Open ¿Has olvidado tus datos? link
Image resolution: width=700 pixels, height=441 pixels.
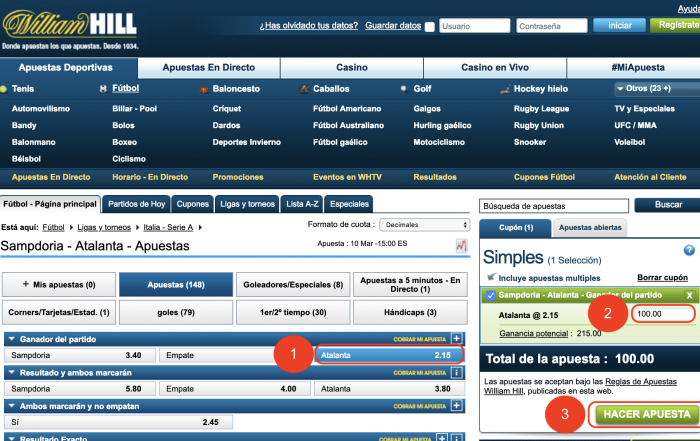[x=308, y=26]
